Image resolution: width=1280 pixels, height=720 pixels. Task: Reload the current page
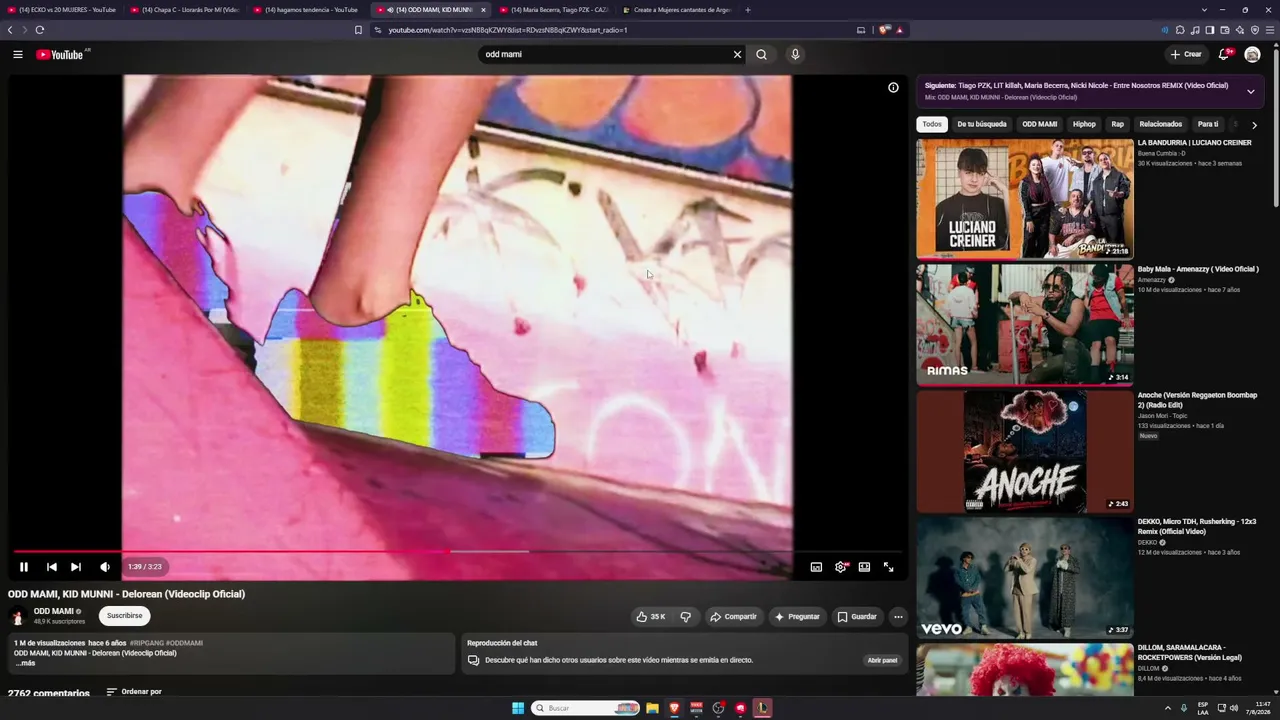40,30
